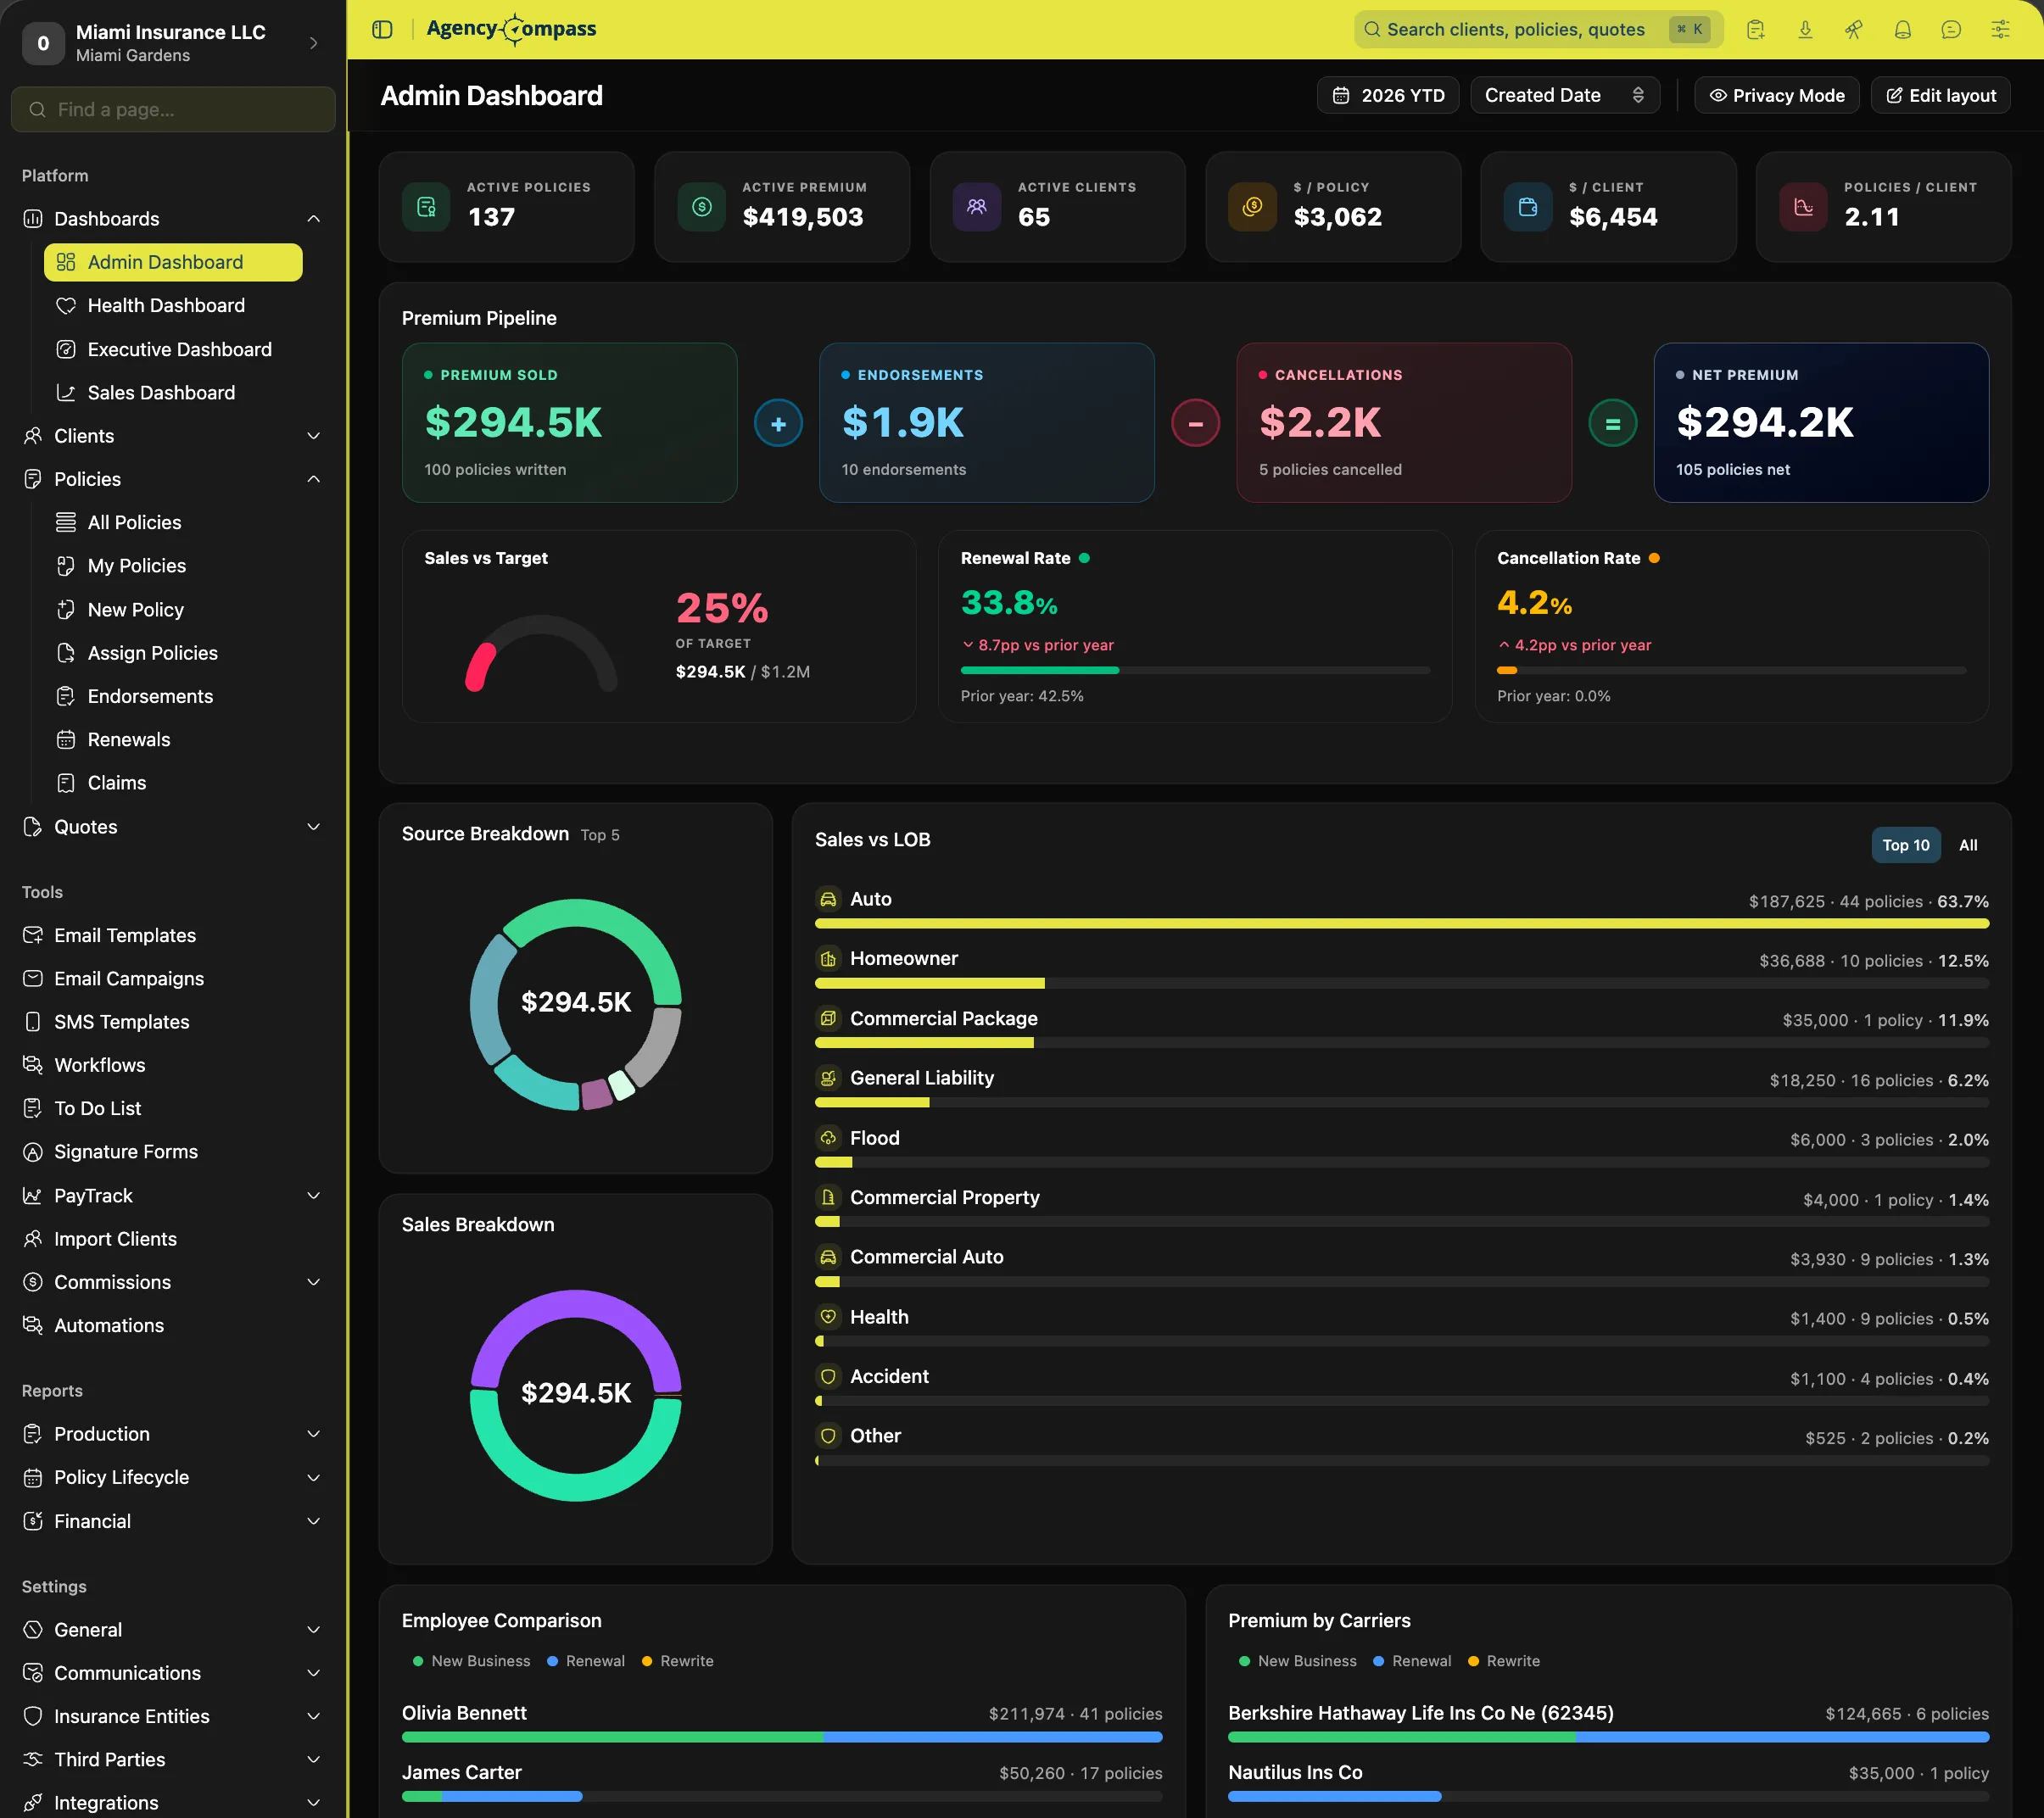Open the Miami Insurance LLC agency switcher
This screenshot has height=1818, width=2044.
click(x=173, y=43)
